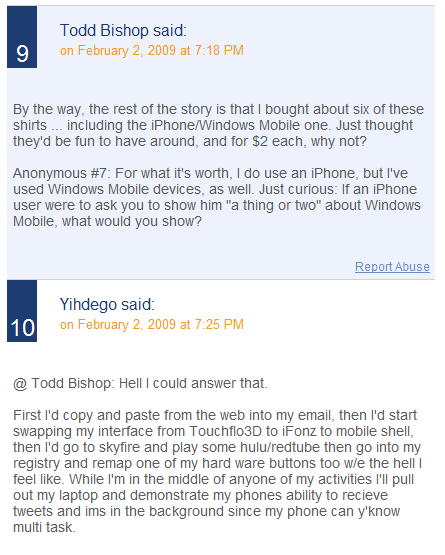Click the first paragraph about six shirts
The width and height of the screenshot is (445, 555).
click(x=218, y=125)
